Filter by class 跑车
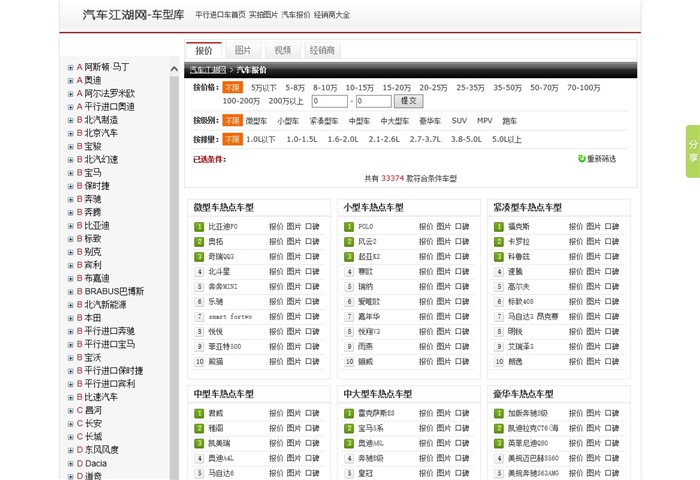 [x=509, y=121]
